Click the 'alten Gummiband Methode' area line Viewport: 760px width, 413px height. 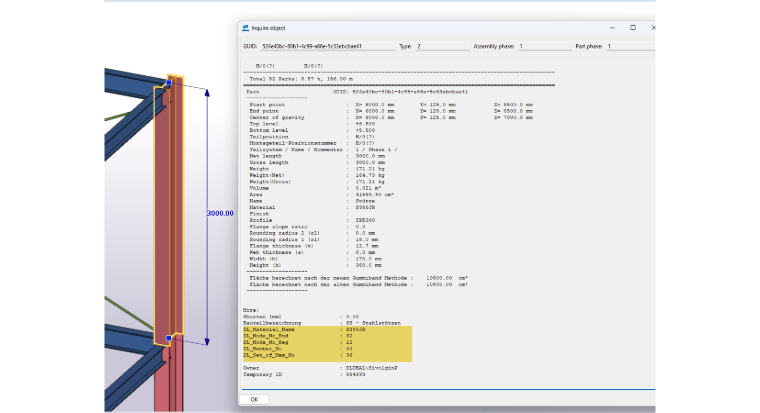359,285
